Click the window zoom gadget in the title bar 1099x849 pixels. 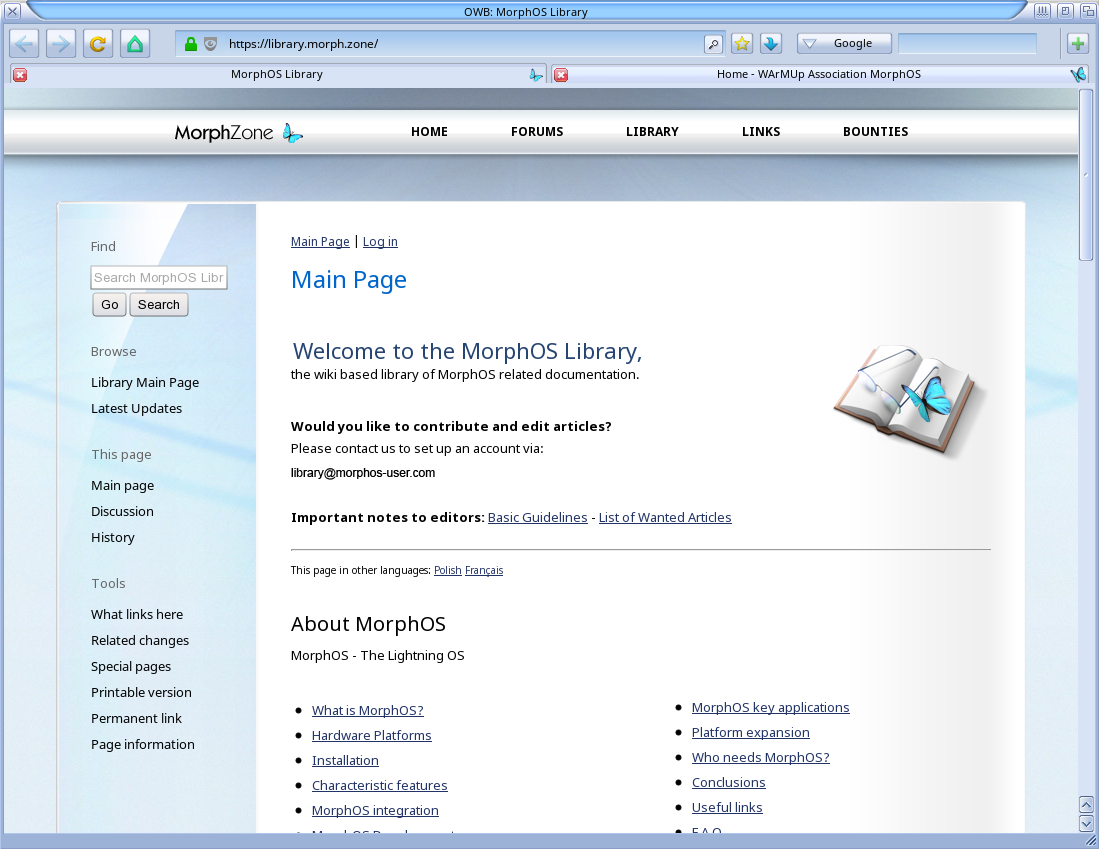coord(1065,11)
